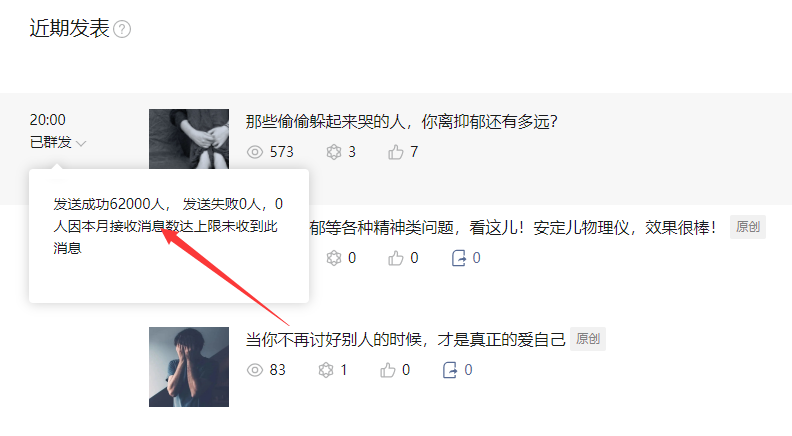This screenshot has width=792, height=436.
Task: Click eye view icon showing 83
Action: point(255,370)
